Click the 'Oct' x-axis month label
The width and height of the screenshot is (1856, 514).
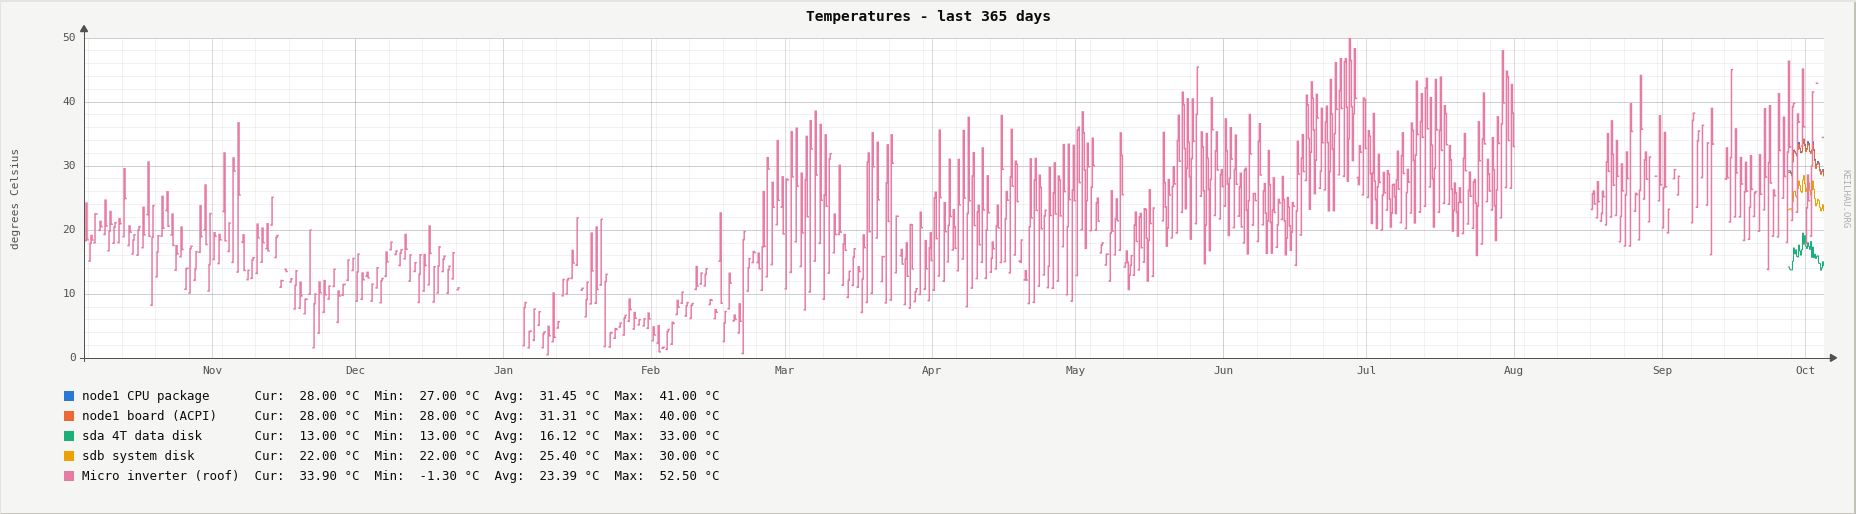point(1805,371)
